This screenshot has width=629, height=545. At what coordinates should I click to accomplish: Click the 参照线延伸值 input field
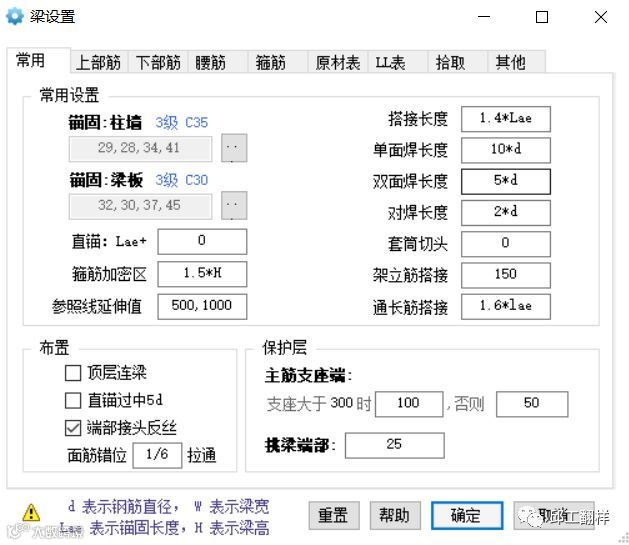(x=202, y=306)
